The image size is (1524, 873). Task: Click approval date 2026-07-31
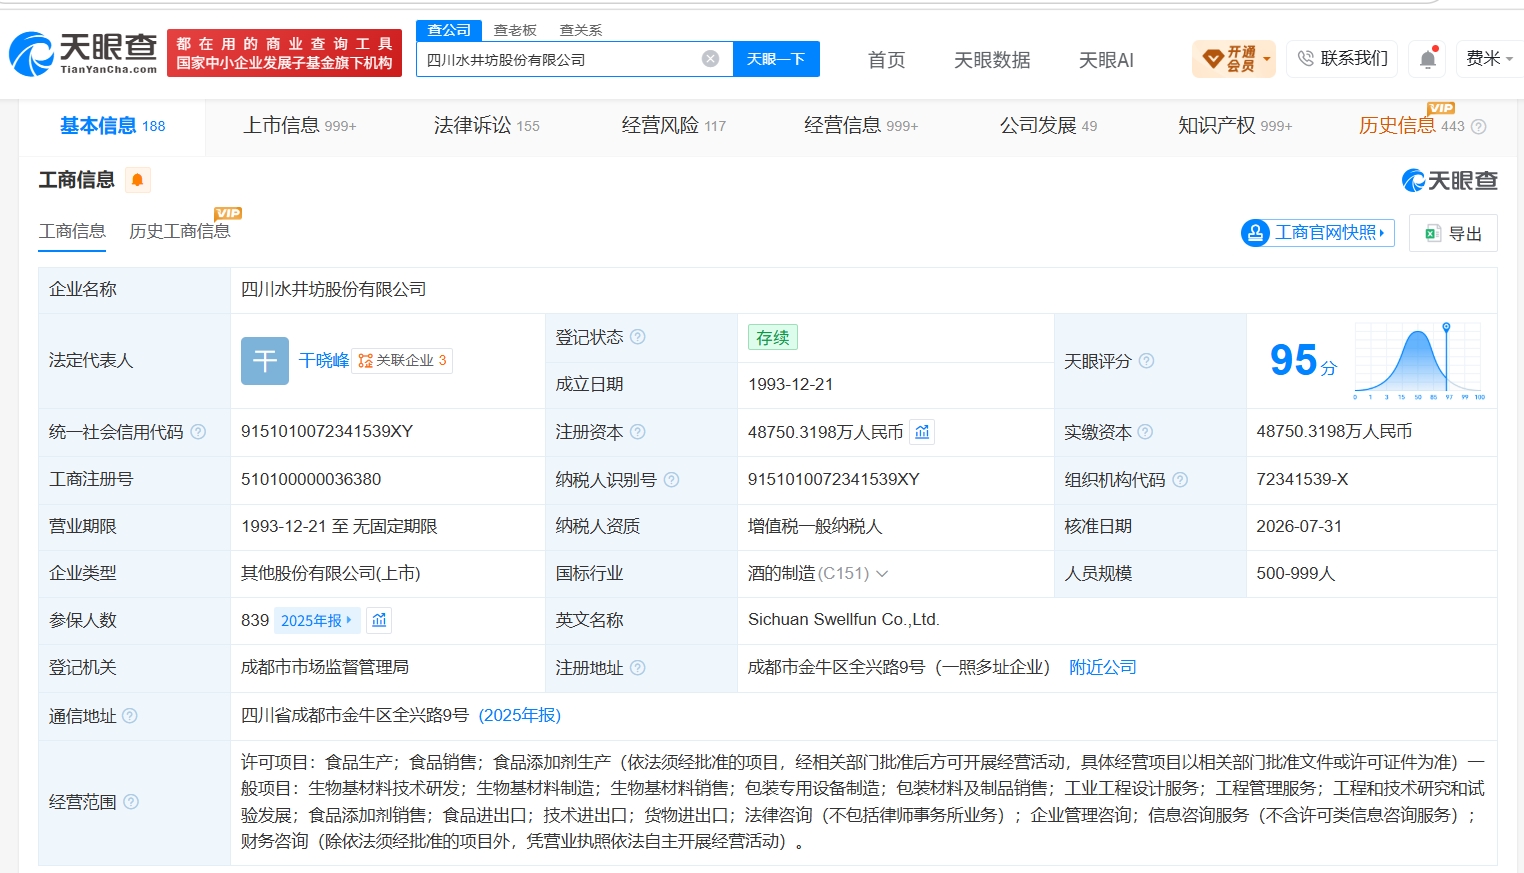click(x=1299, y=527)
